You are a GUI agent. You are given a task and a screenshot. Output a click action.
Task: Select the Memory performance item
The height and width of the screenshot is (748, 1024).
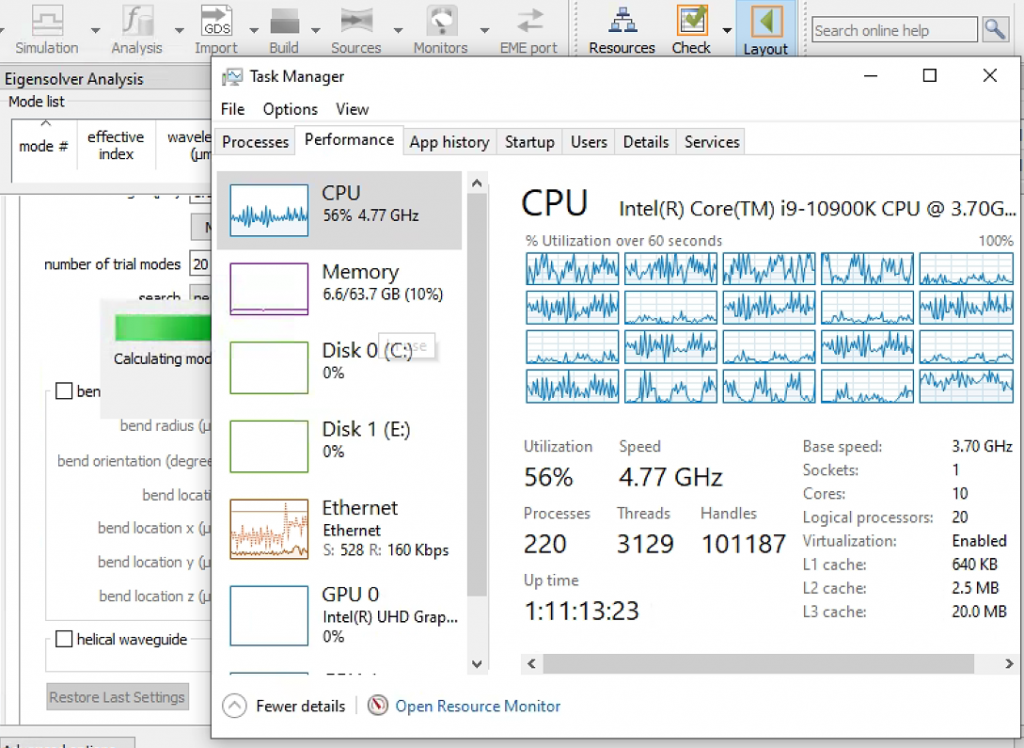tap(339, 288)
